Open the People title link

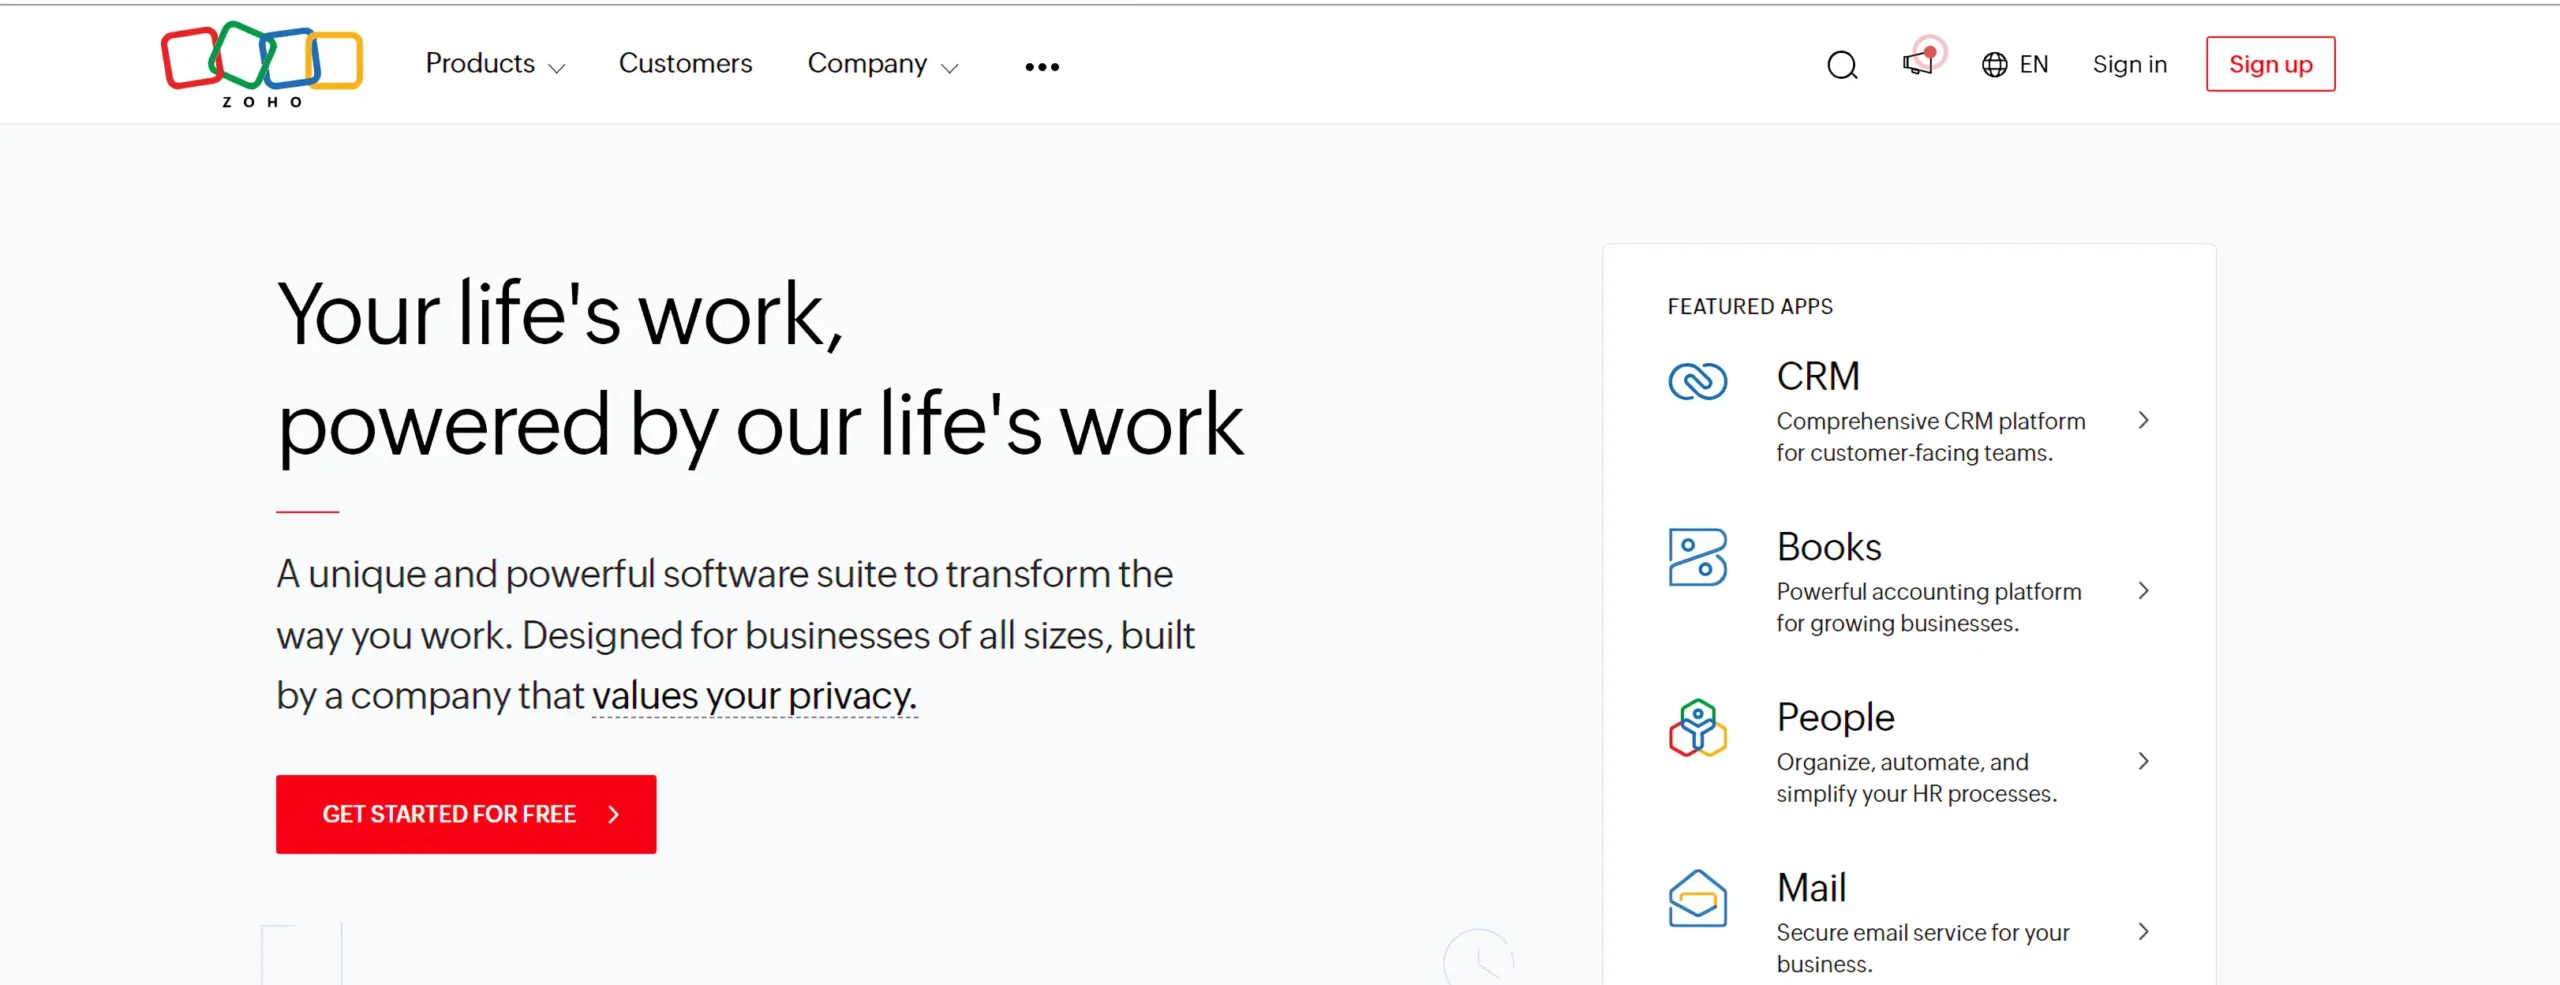(x=1835, y=718)
